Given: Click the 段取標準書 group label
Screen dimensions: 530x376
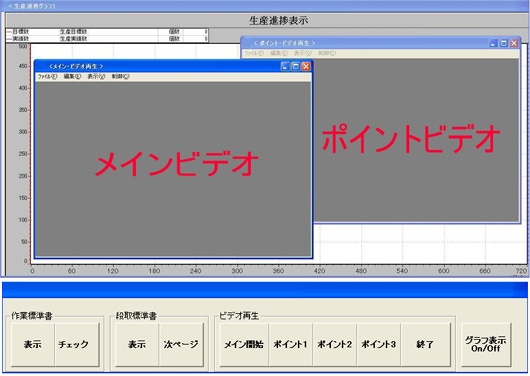Looking at the screenshot, I should [136, 316].
